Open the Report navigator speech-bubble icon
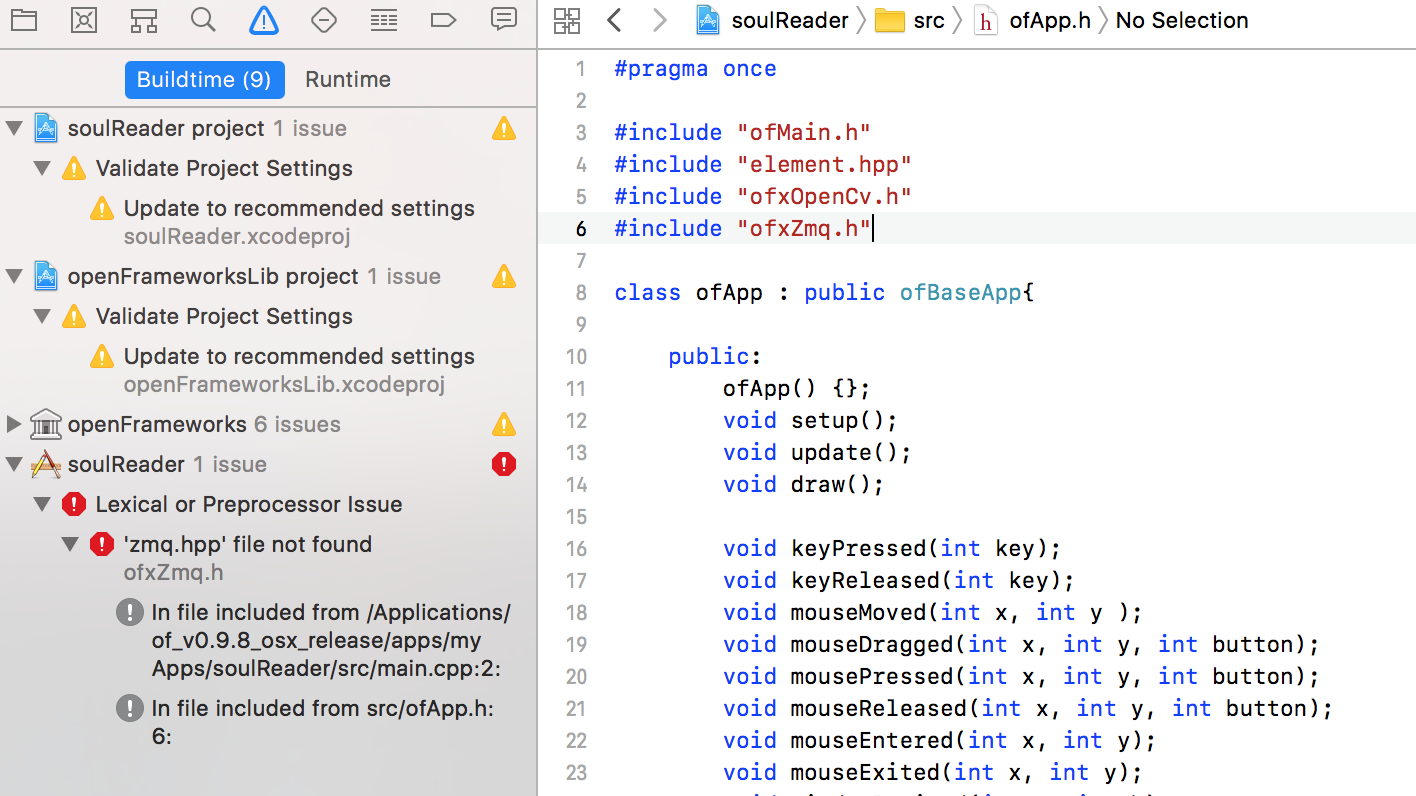The image size is (1416, 796). tap(504, 19)
